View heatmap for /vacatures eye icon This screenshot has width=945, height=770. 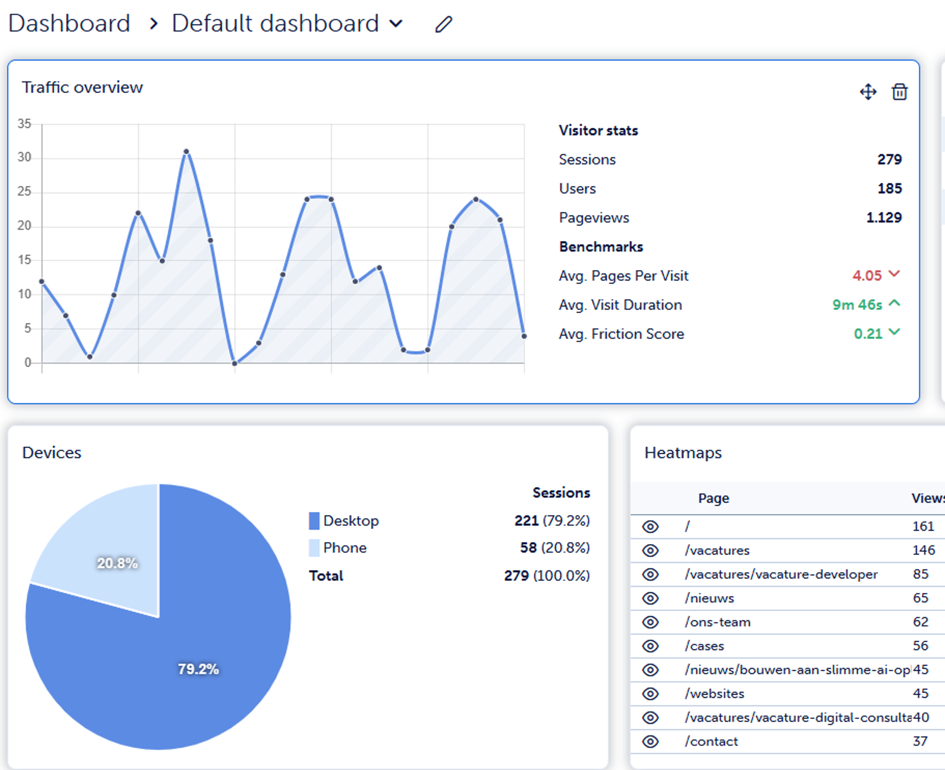650,551
